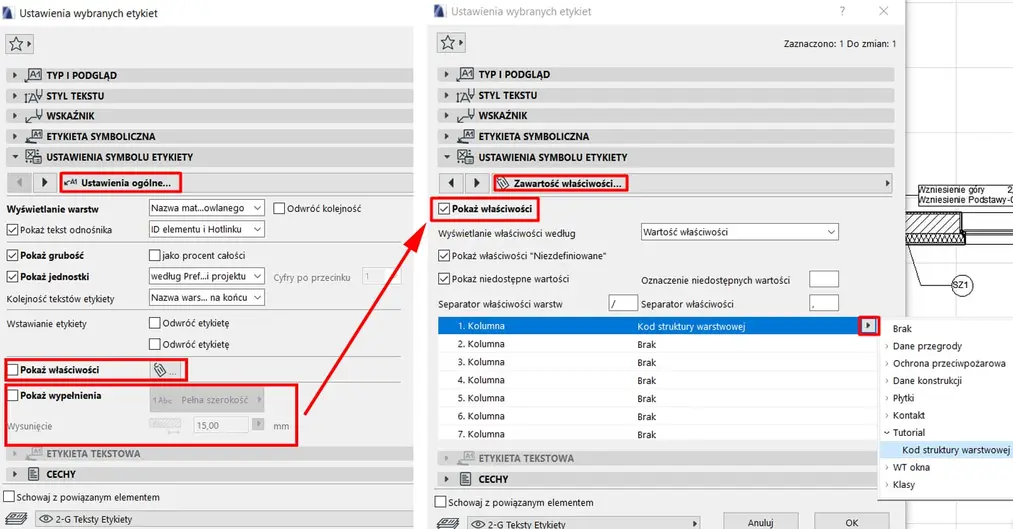Go to next page arrow in left dialog
The image size is (1013, 529).
[x=45, y=183]
